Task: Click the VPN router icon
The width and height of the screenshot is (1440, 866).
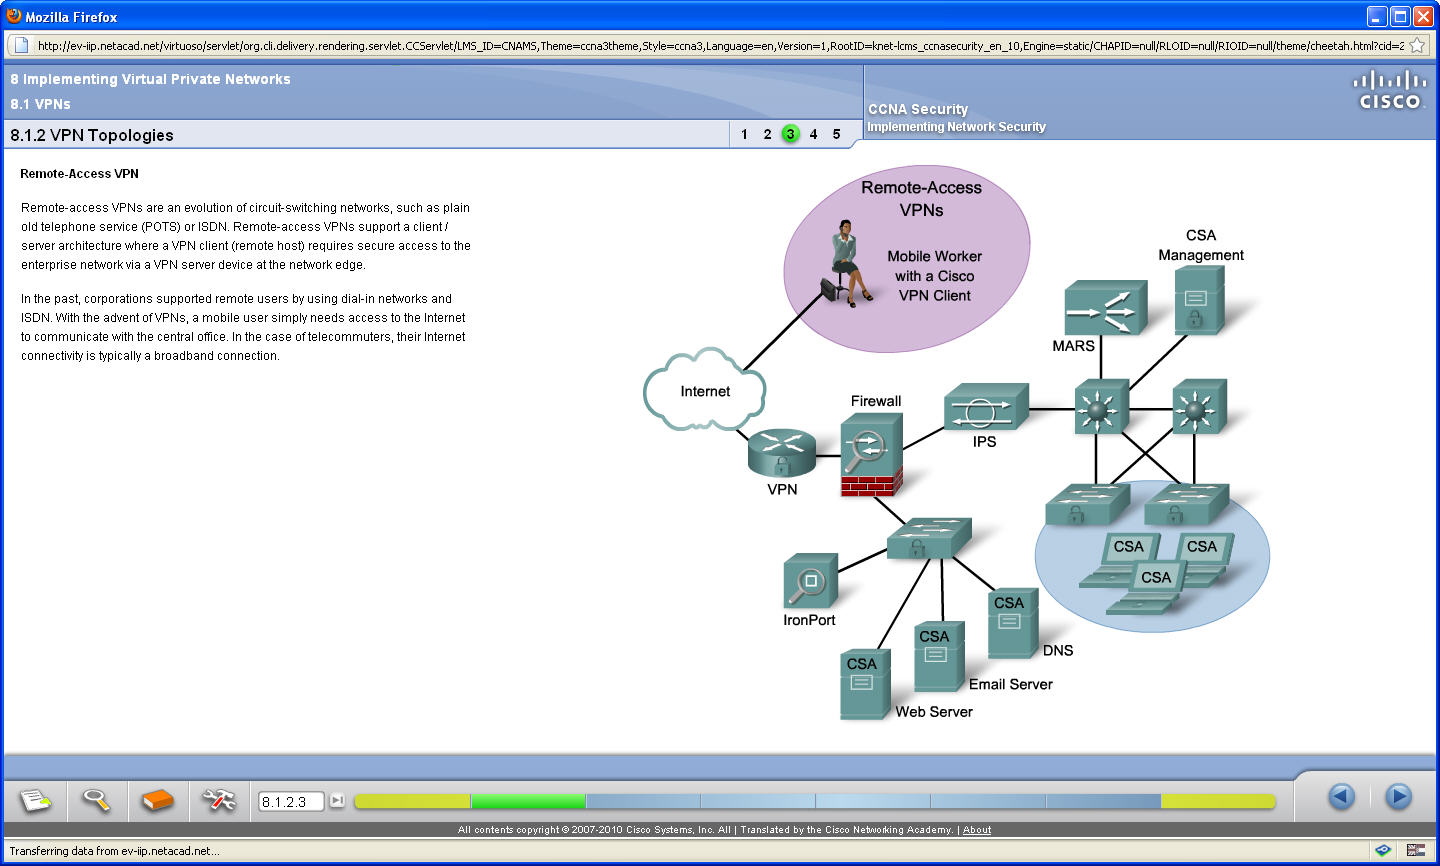Action: [782, 453]
